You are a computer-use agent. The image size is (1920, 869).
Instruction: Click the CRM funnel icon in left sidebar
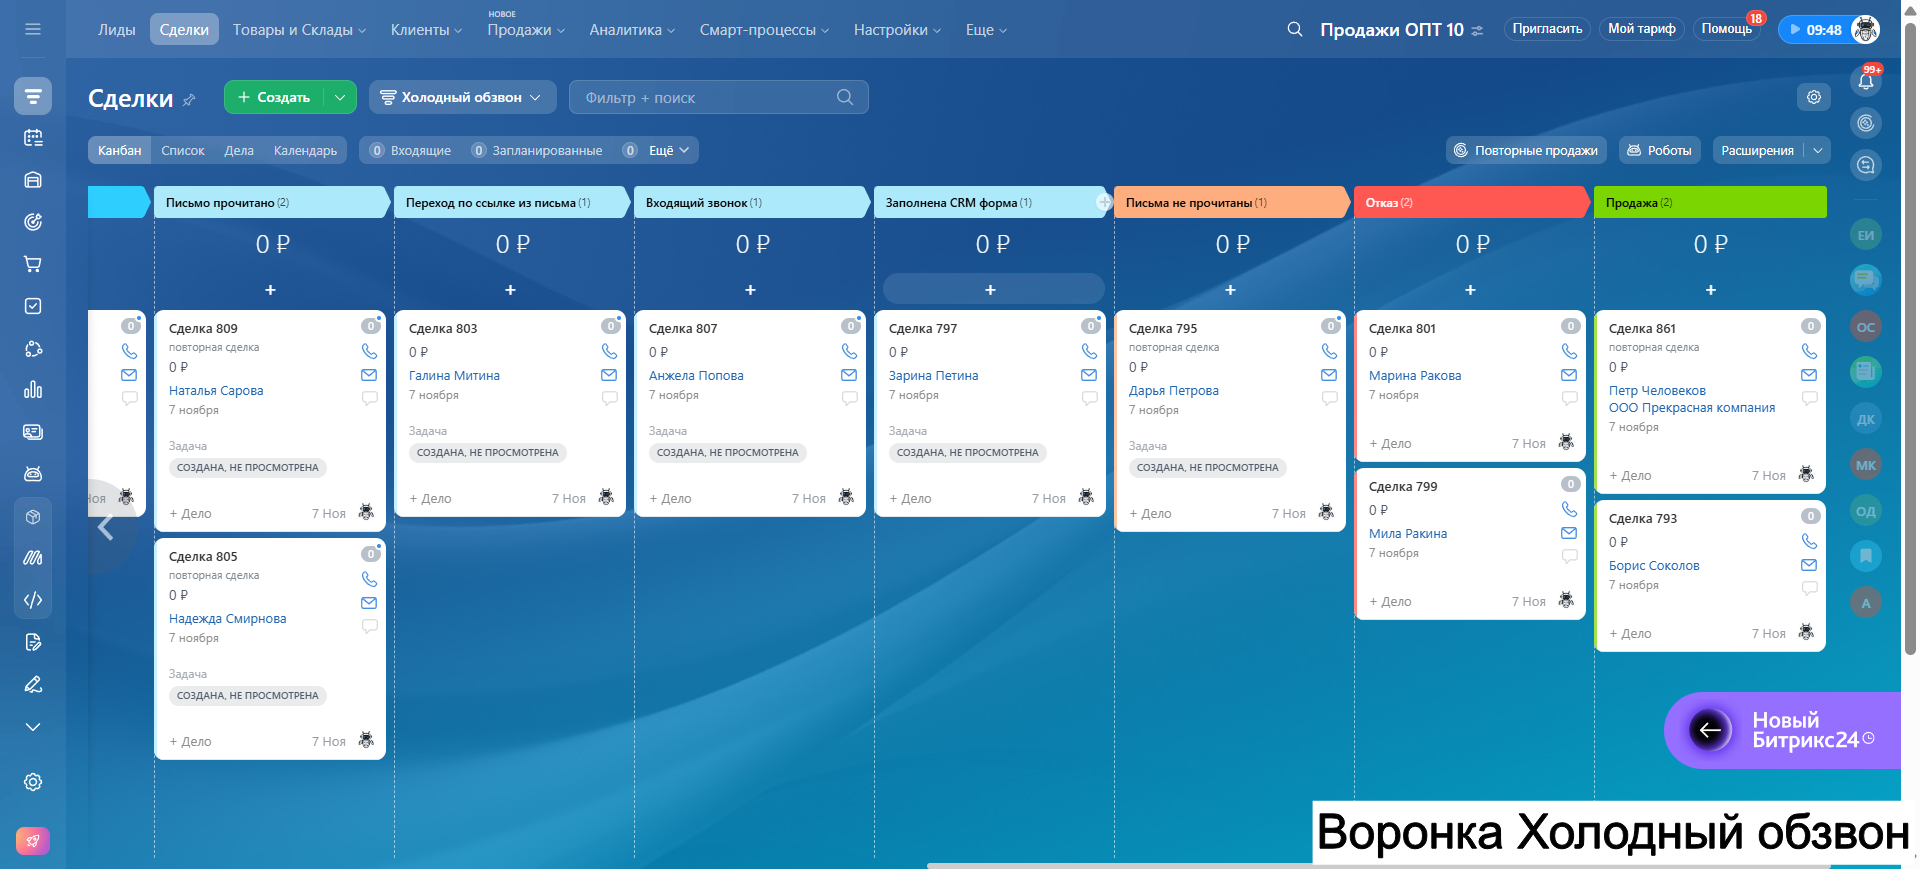(33, 96)
